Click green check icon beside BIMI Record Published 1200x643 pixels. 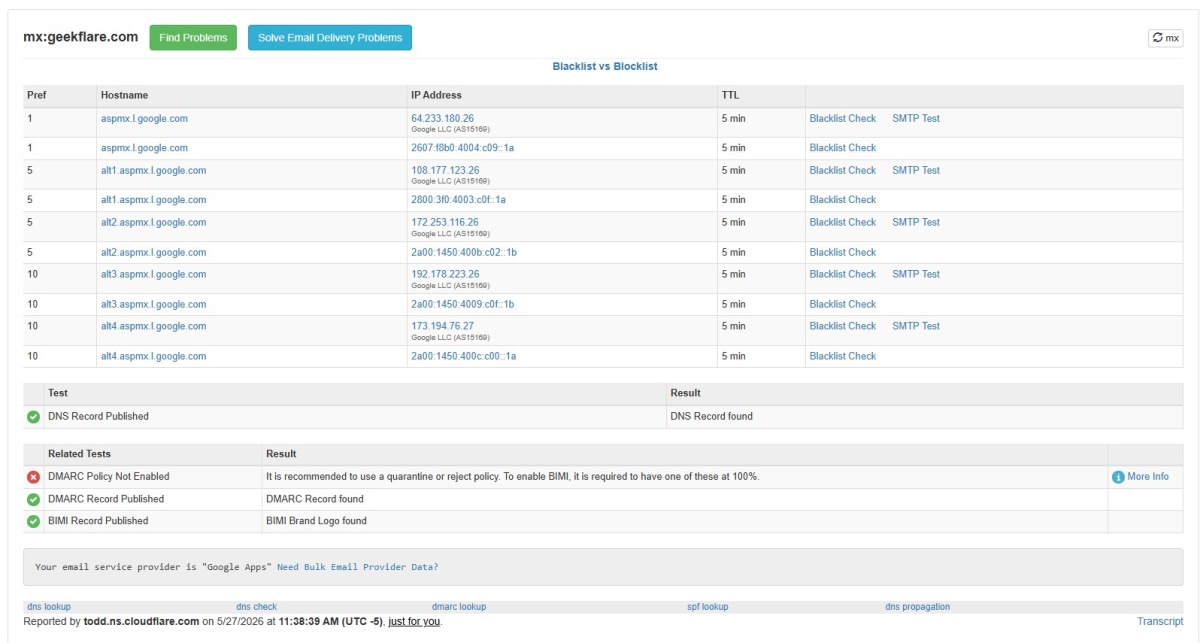pyautogui.click(x=33, y=521)
